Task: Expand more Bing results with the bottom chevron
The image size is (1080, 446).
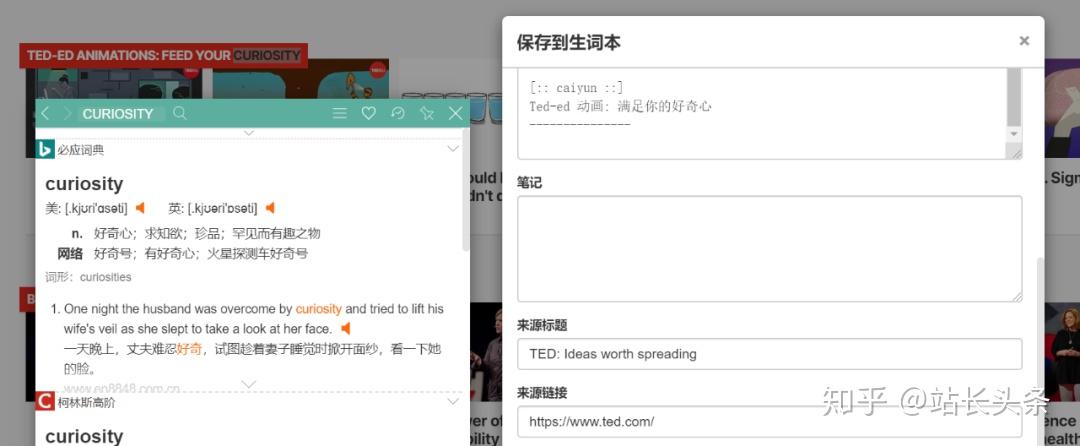Action: click(249, 384)
